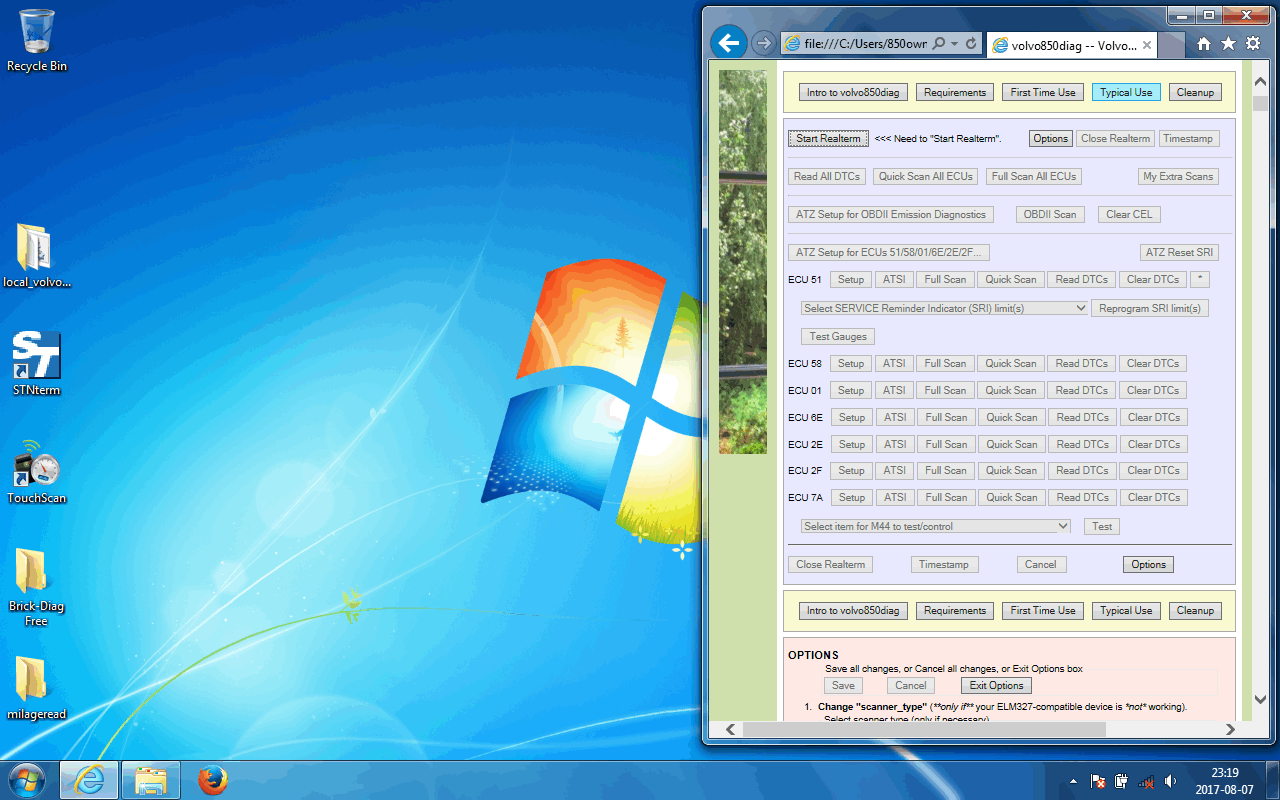Open the browser Home icon
Viewport: 1280px width, 800px height.
coord(1204,44)
